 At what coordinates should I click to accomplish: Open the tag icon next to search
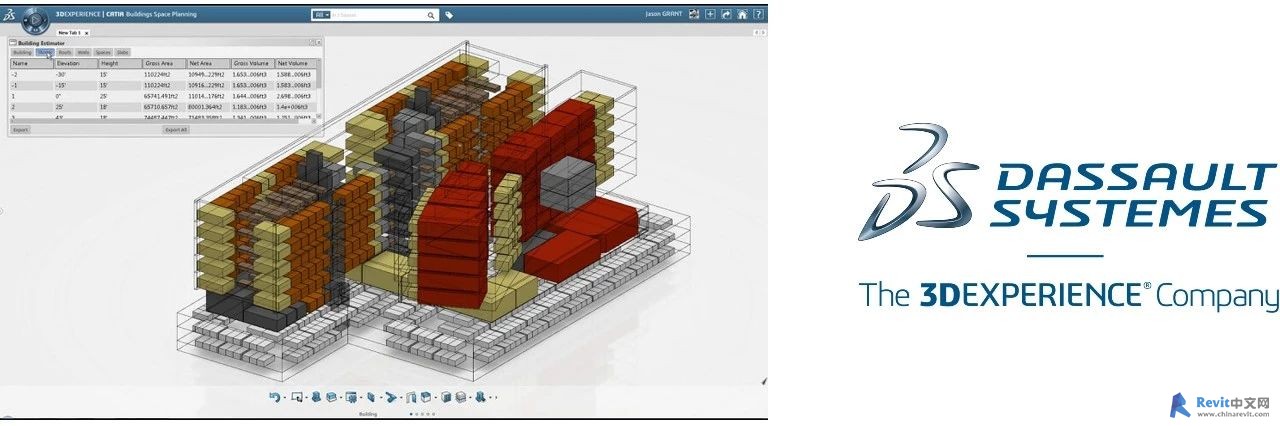(449, 15)
